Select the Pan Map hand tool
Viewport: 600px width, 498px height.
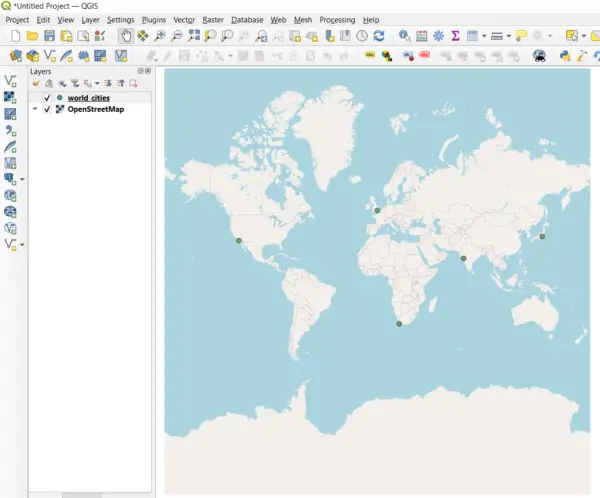[x=125, y=36]
